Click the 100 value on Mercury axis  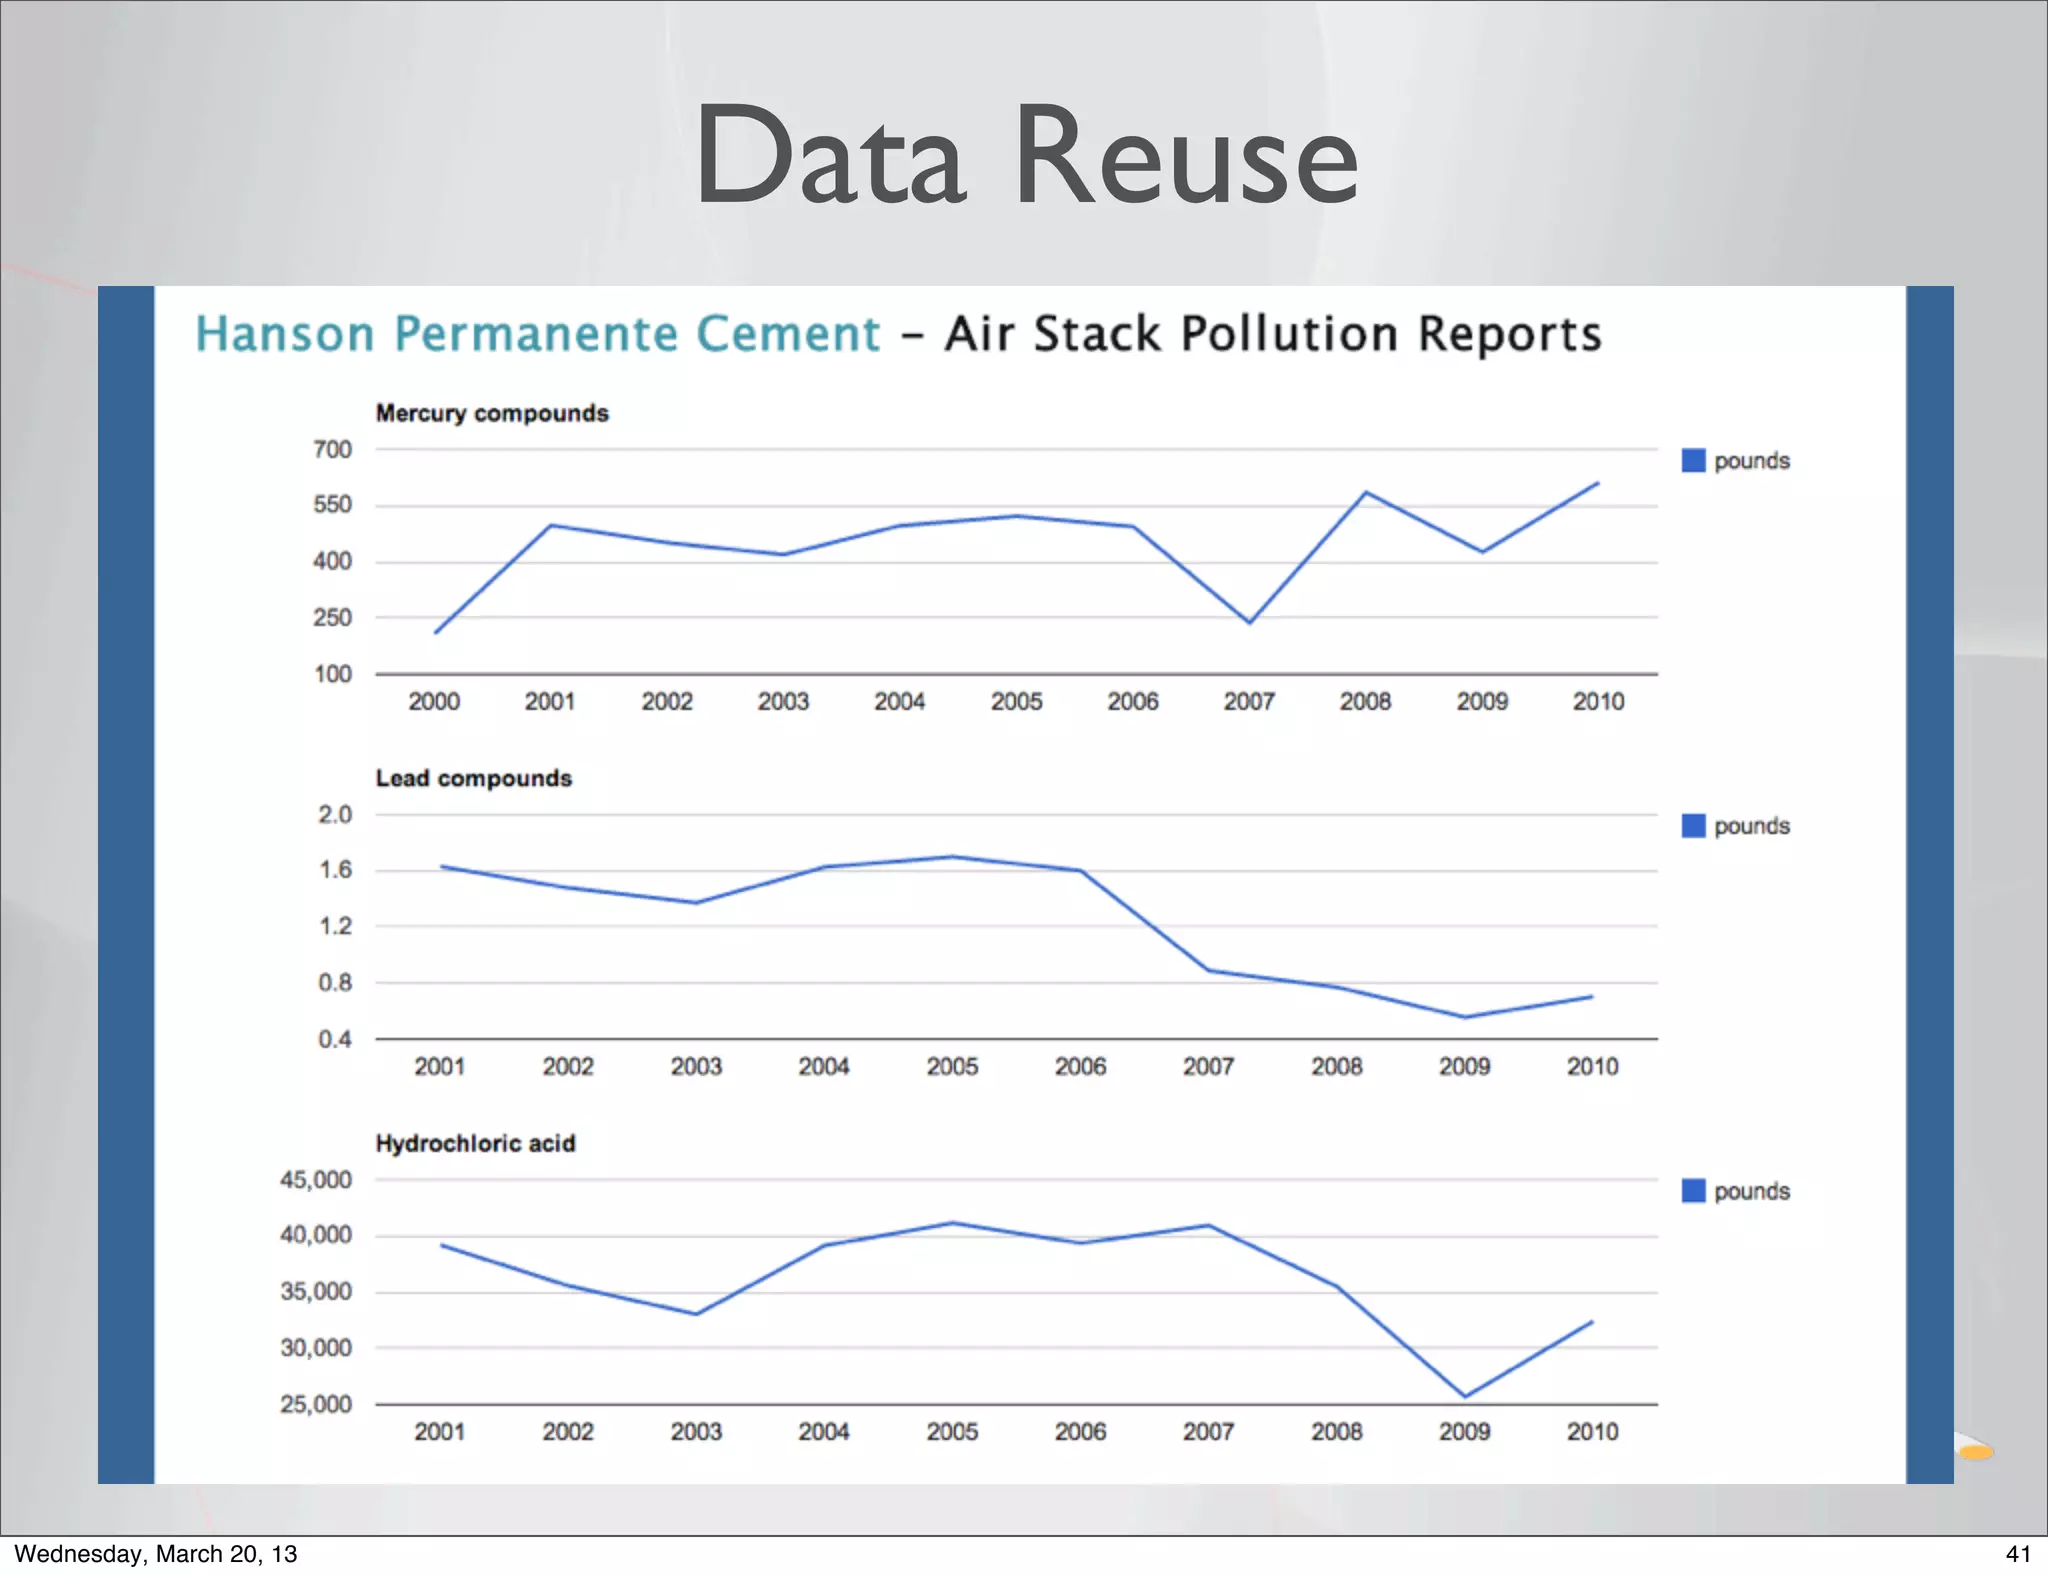coord(333,674)
